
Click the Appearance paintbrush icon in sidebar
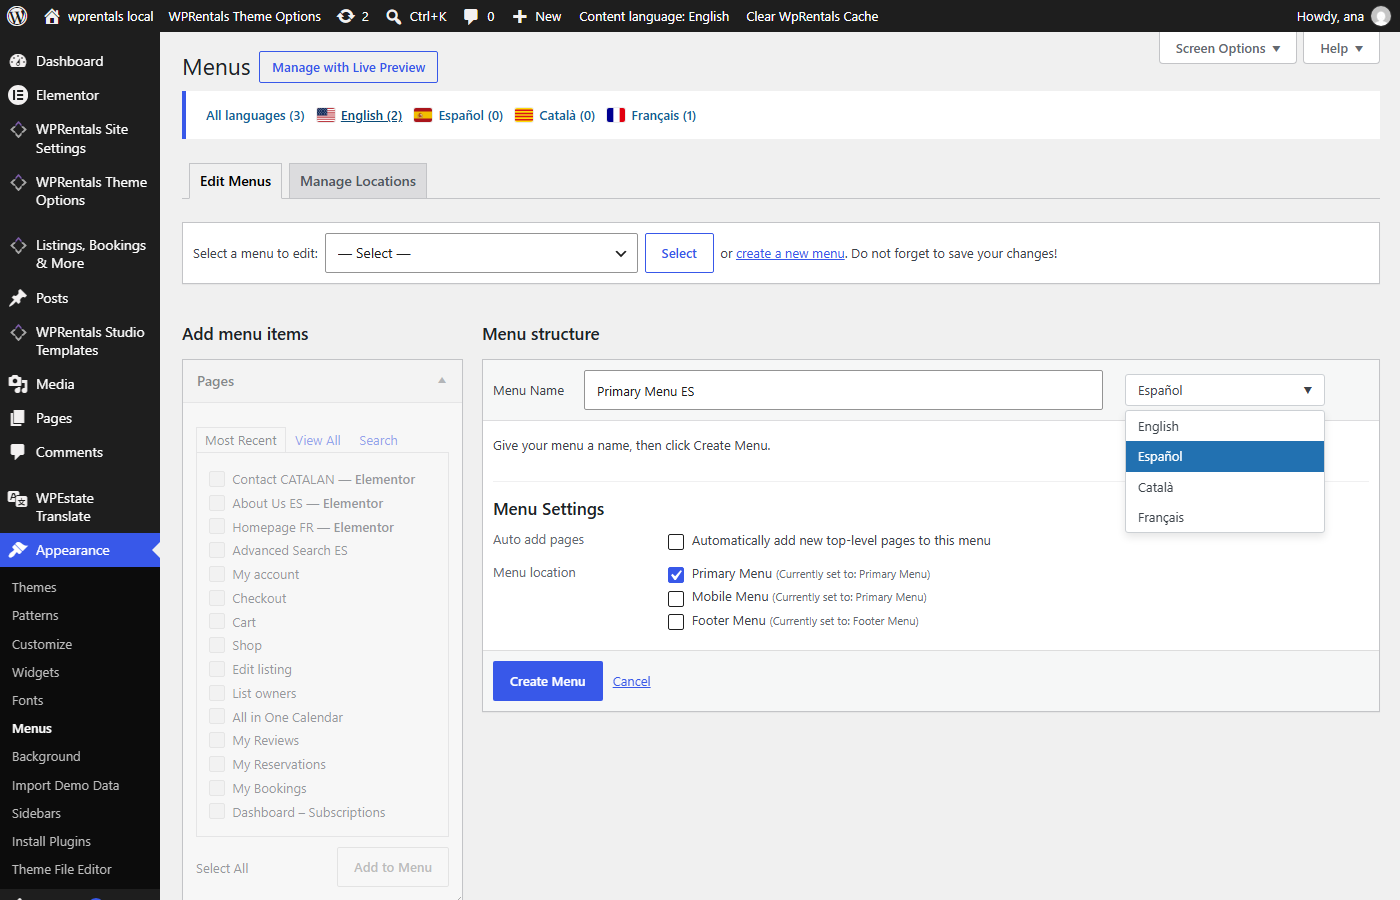(x=18, y=550)
